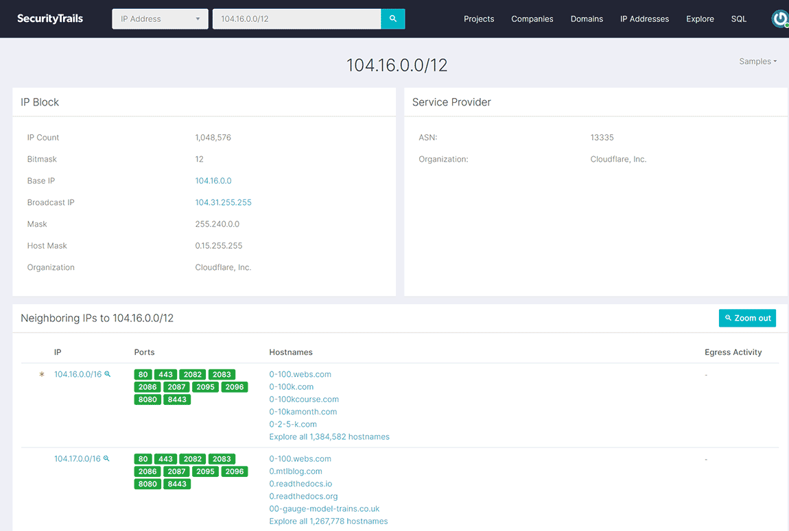Expand the Samples dropdown
This screenshot has height=531, width=789.
[x=758, y=61]
